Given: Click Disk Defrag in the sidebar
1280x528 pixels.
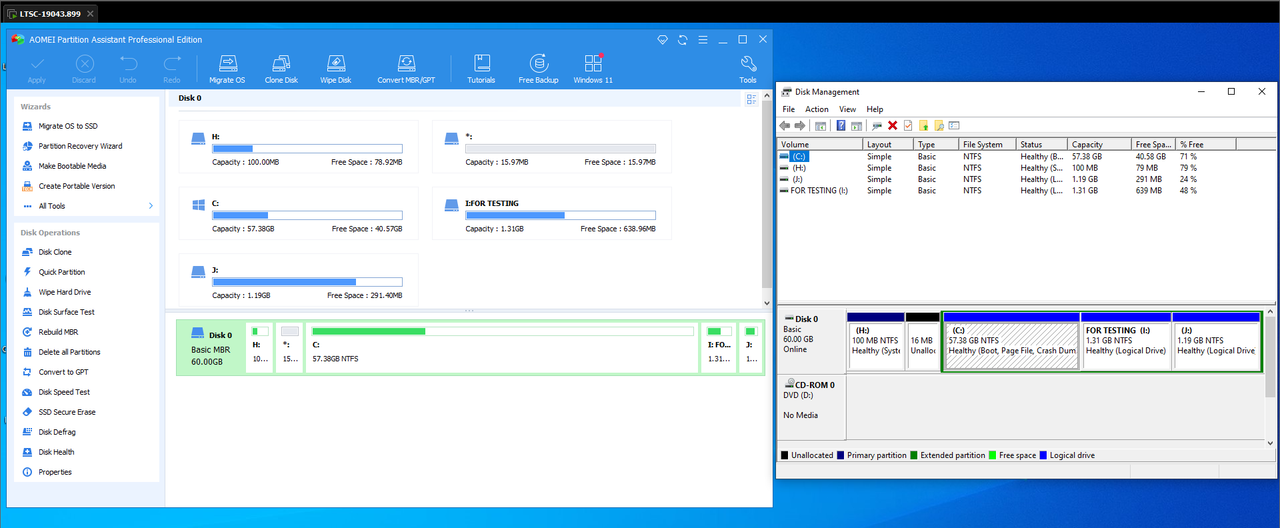Looking at the screenshot, I should tap(57, 432).
